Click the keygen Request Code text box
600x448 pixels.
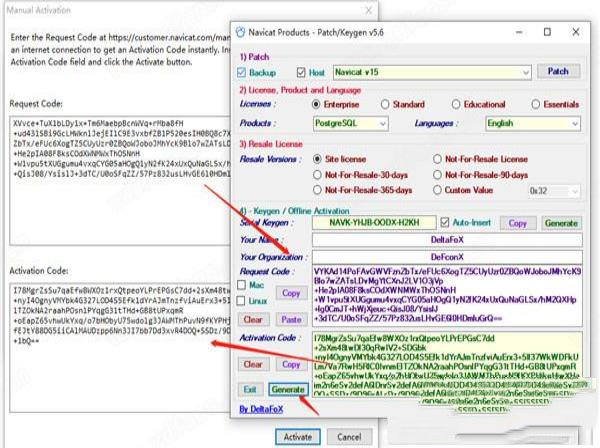(447, 295)
